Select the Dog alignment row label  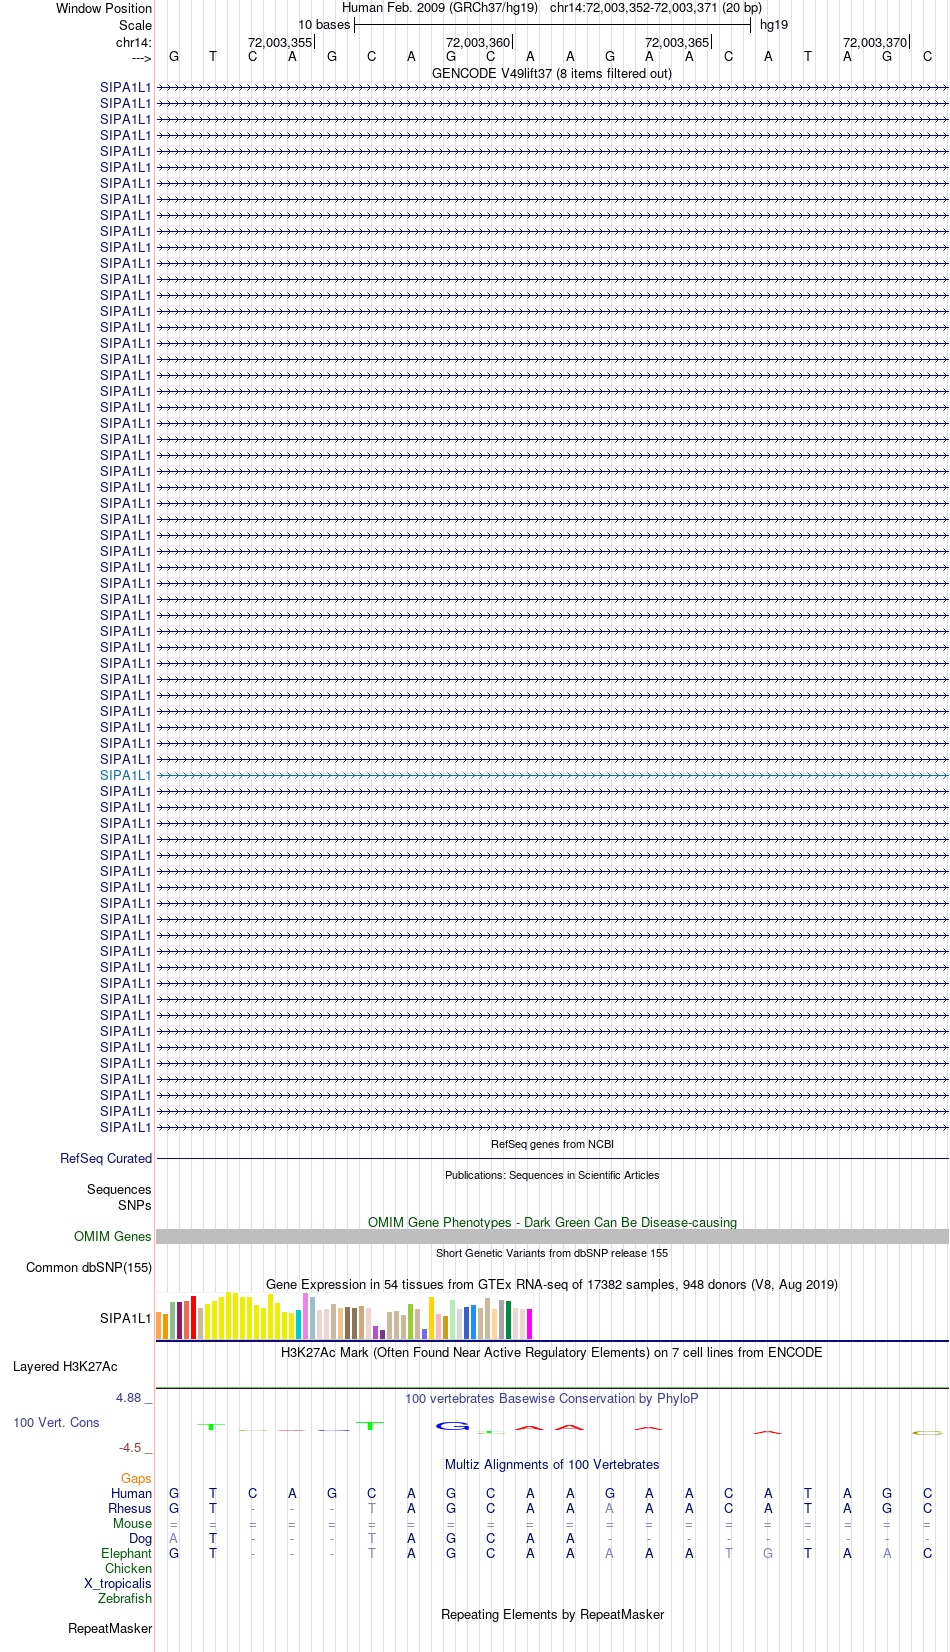click(141, 1538)
